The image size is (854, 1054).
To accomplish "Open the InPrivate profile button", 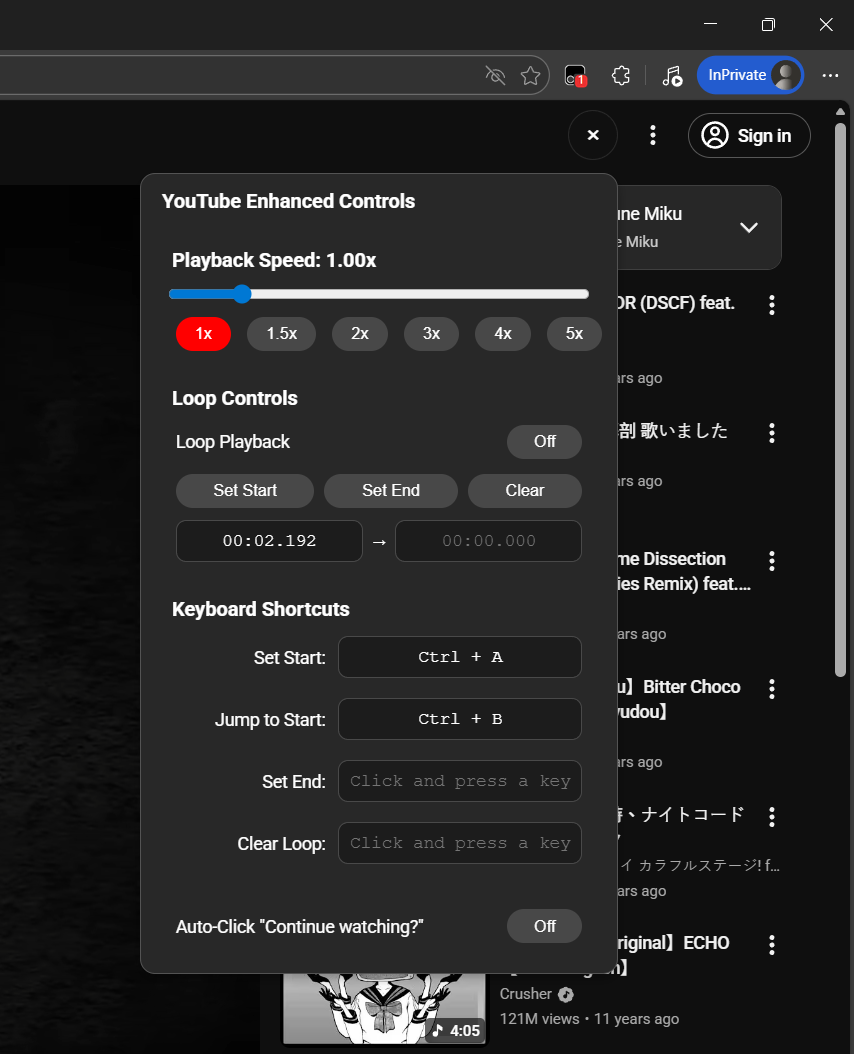I will (x=750, y=75).
